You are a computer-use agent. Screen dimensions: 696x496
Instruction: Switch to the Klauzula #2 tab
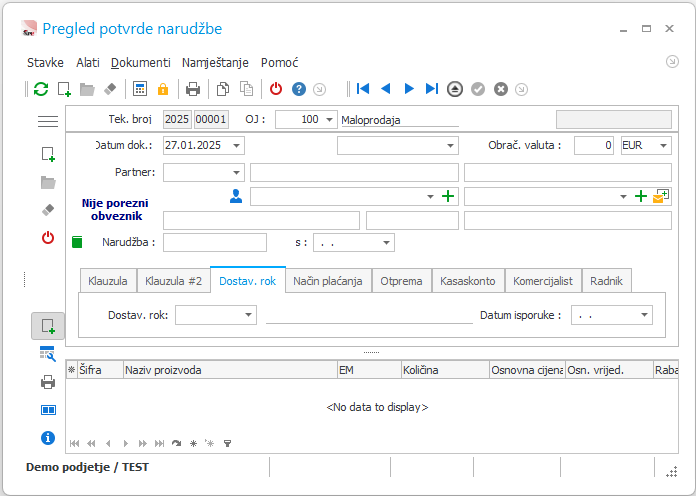point(174,281)
